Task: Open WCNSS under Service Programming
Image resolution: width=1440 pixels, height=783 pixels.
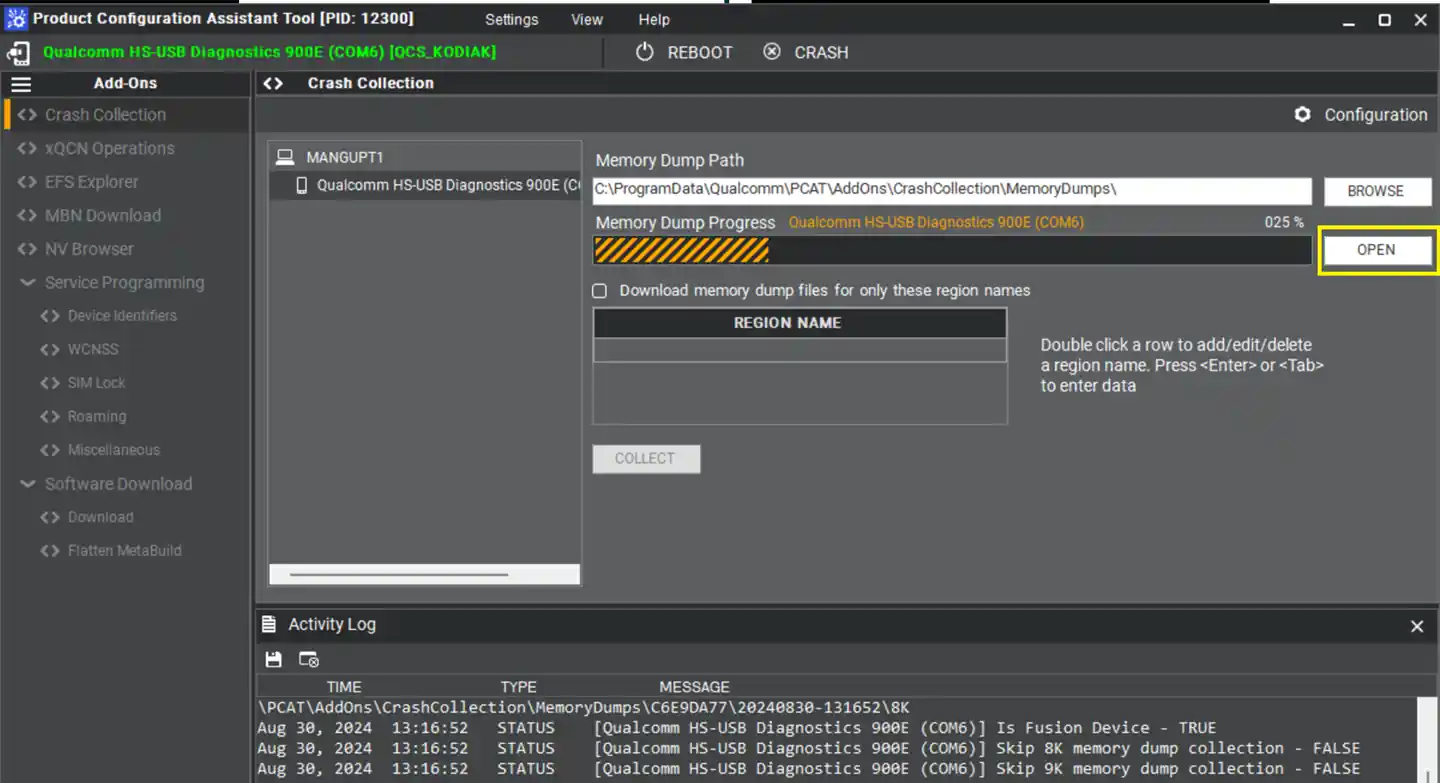Action: (93, 349)
